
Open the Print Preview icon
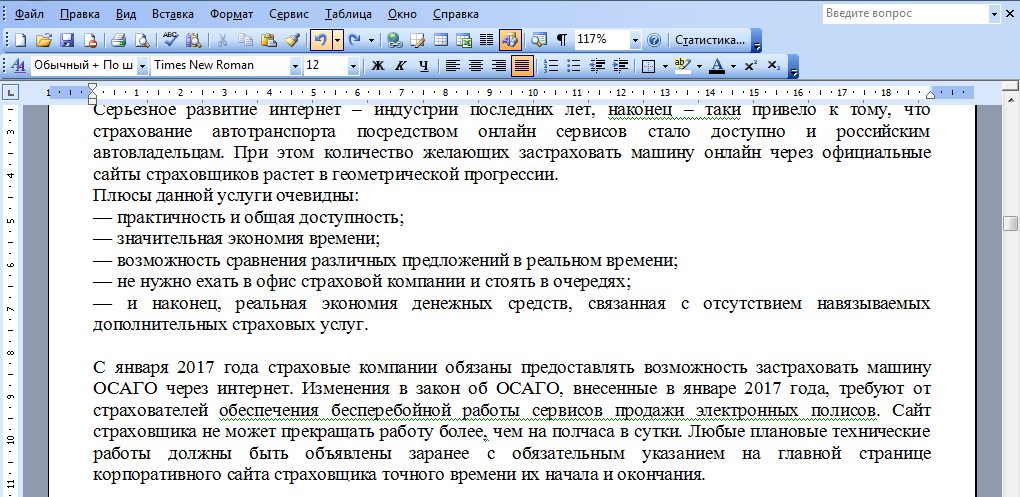[x=142, y=40]
